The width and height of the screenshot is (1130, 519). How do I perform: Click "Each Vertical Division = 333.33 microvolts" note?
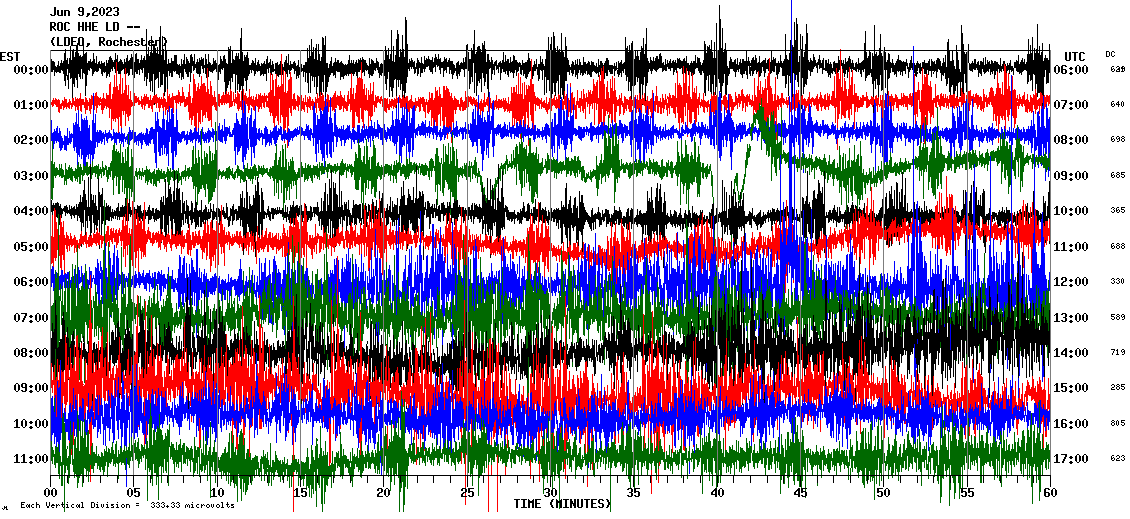tap(127, 505)
